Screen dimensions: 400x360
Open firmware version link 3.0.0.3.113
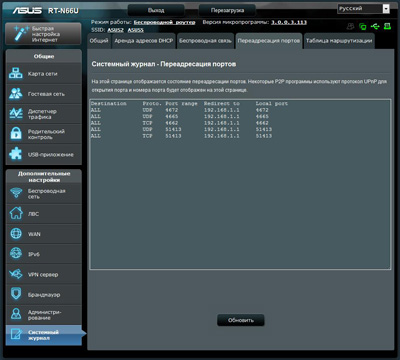pyautogui.click(x=289, y=22)
